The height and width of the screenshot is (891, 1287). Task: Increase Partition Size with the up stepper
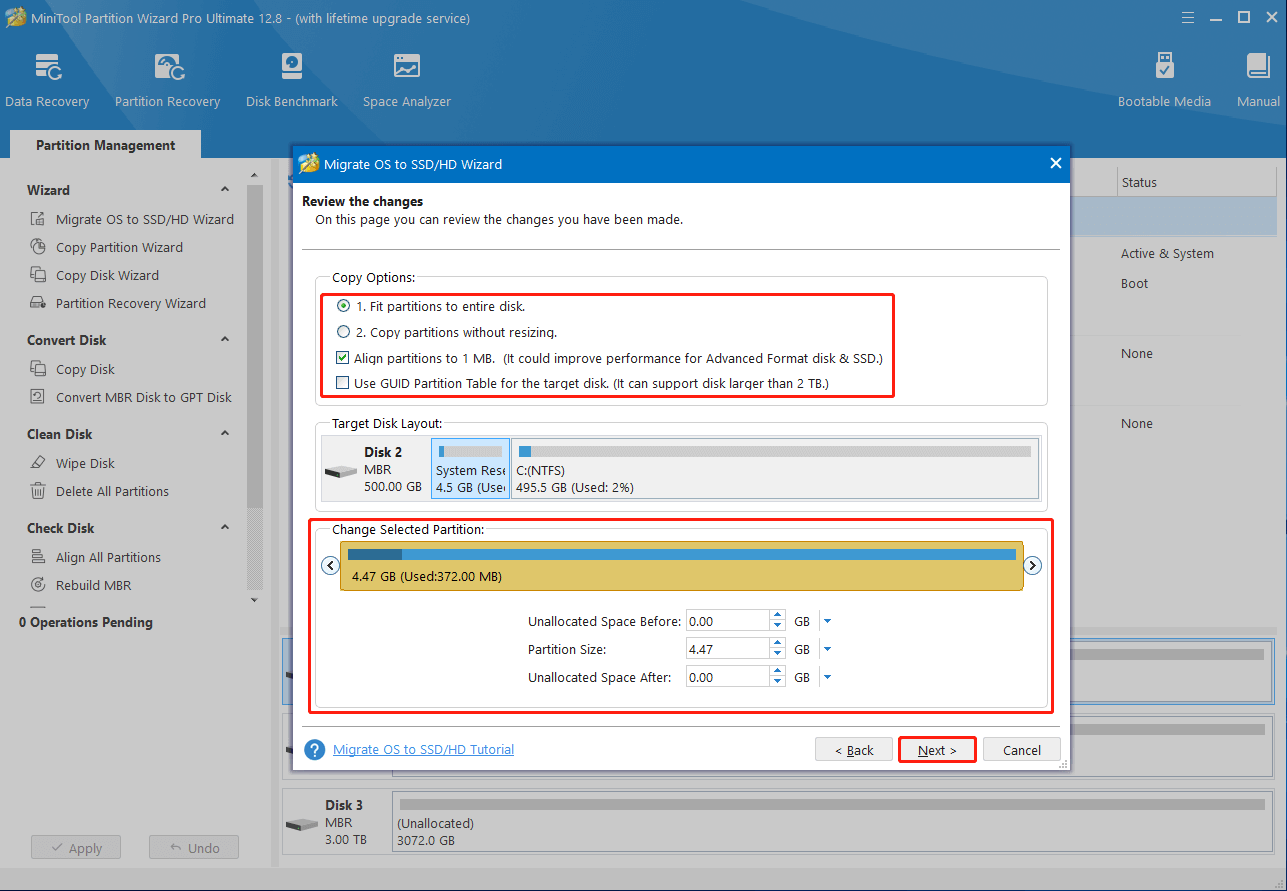(x=777, y=643)
